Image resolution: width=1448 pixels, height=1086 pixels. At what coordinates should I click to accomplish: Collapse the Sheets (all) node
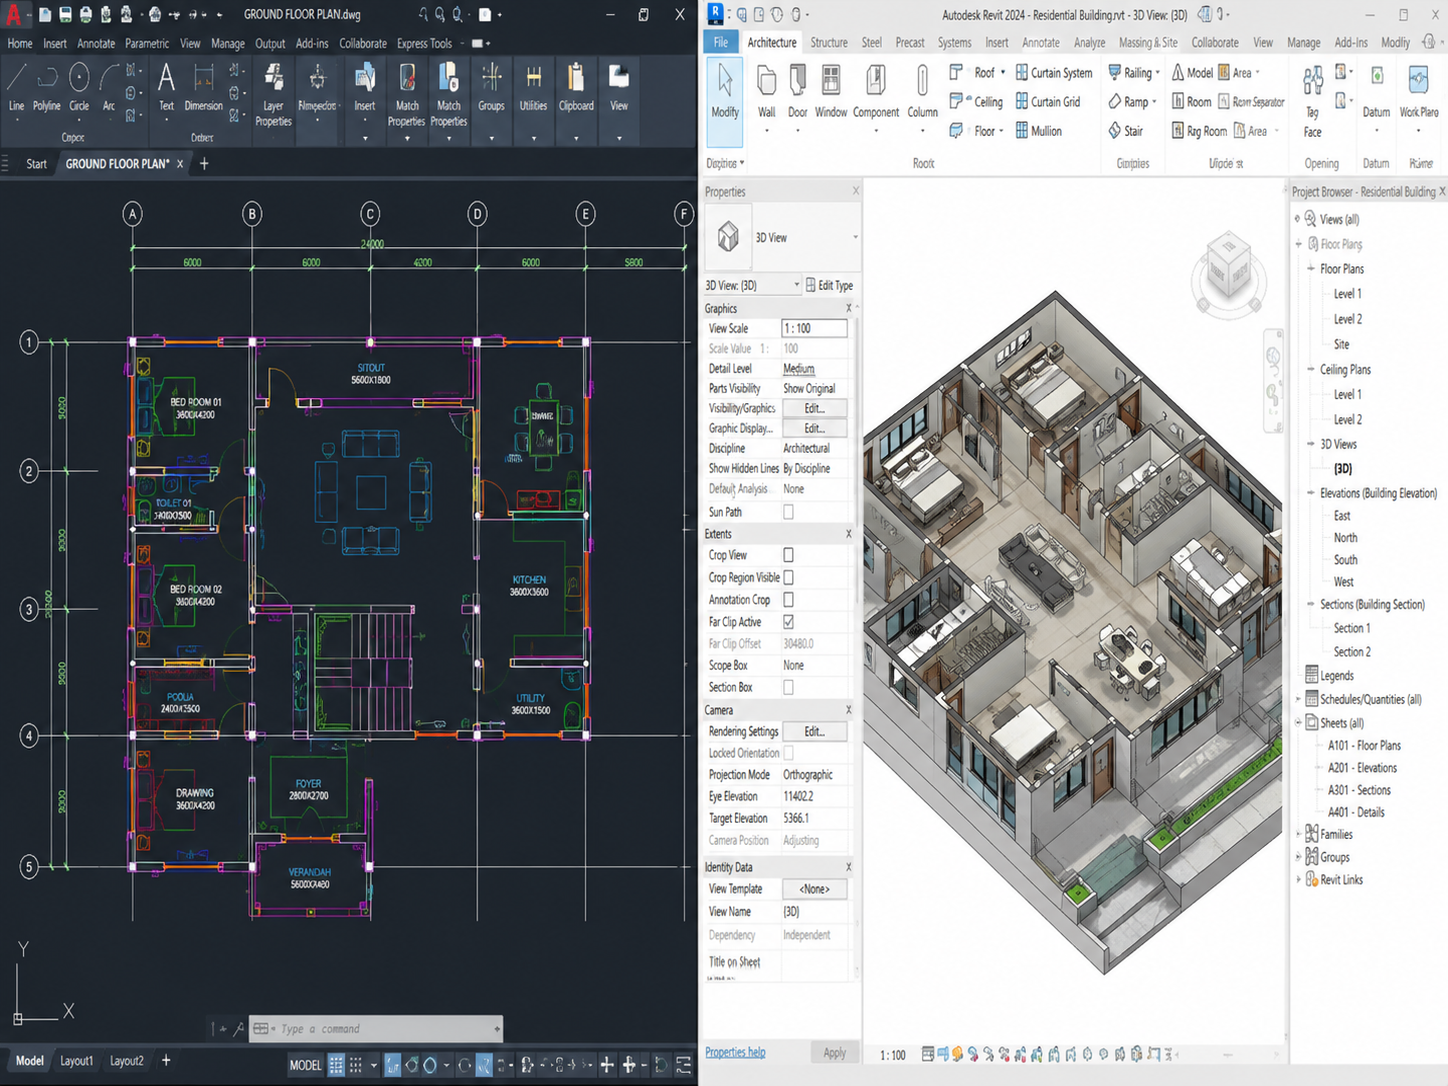click(1298, 723)
